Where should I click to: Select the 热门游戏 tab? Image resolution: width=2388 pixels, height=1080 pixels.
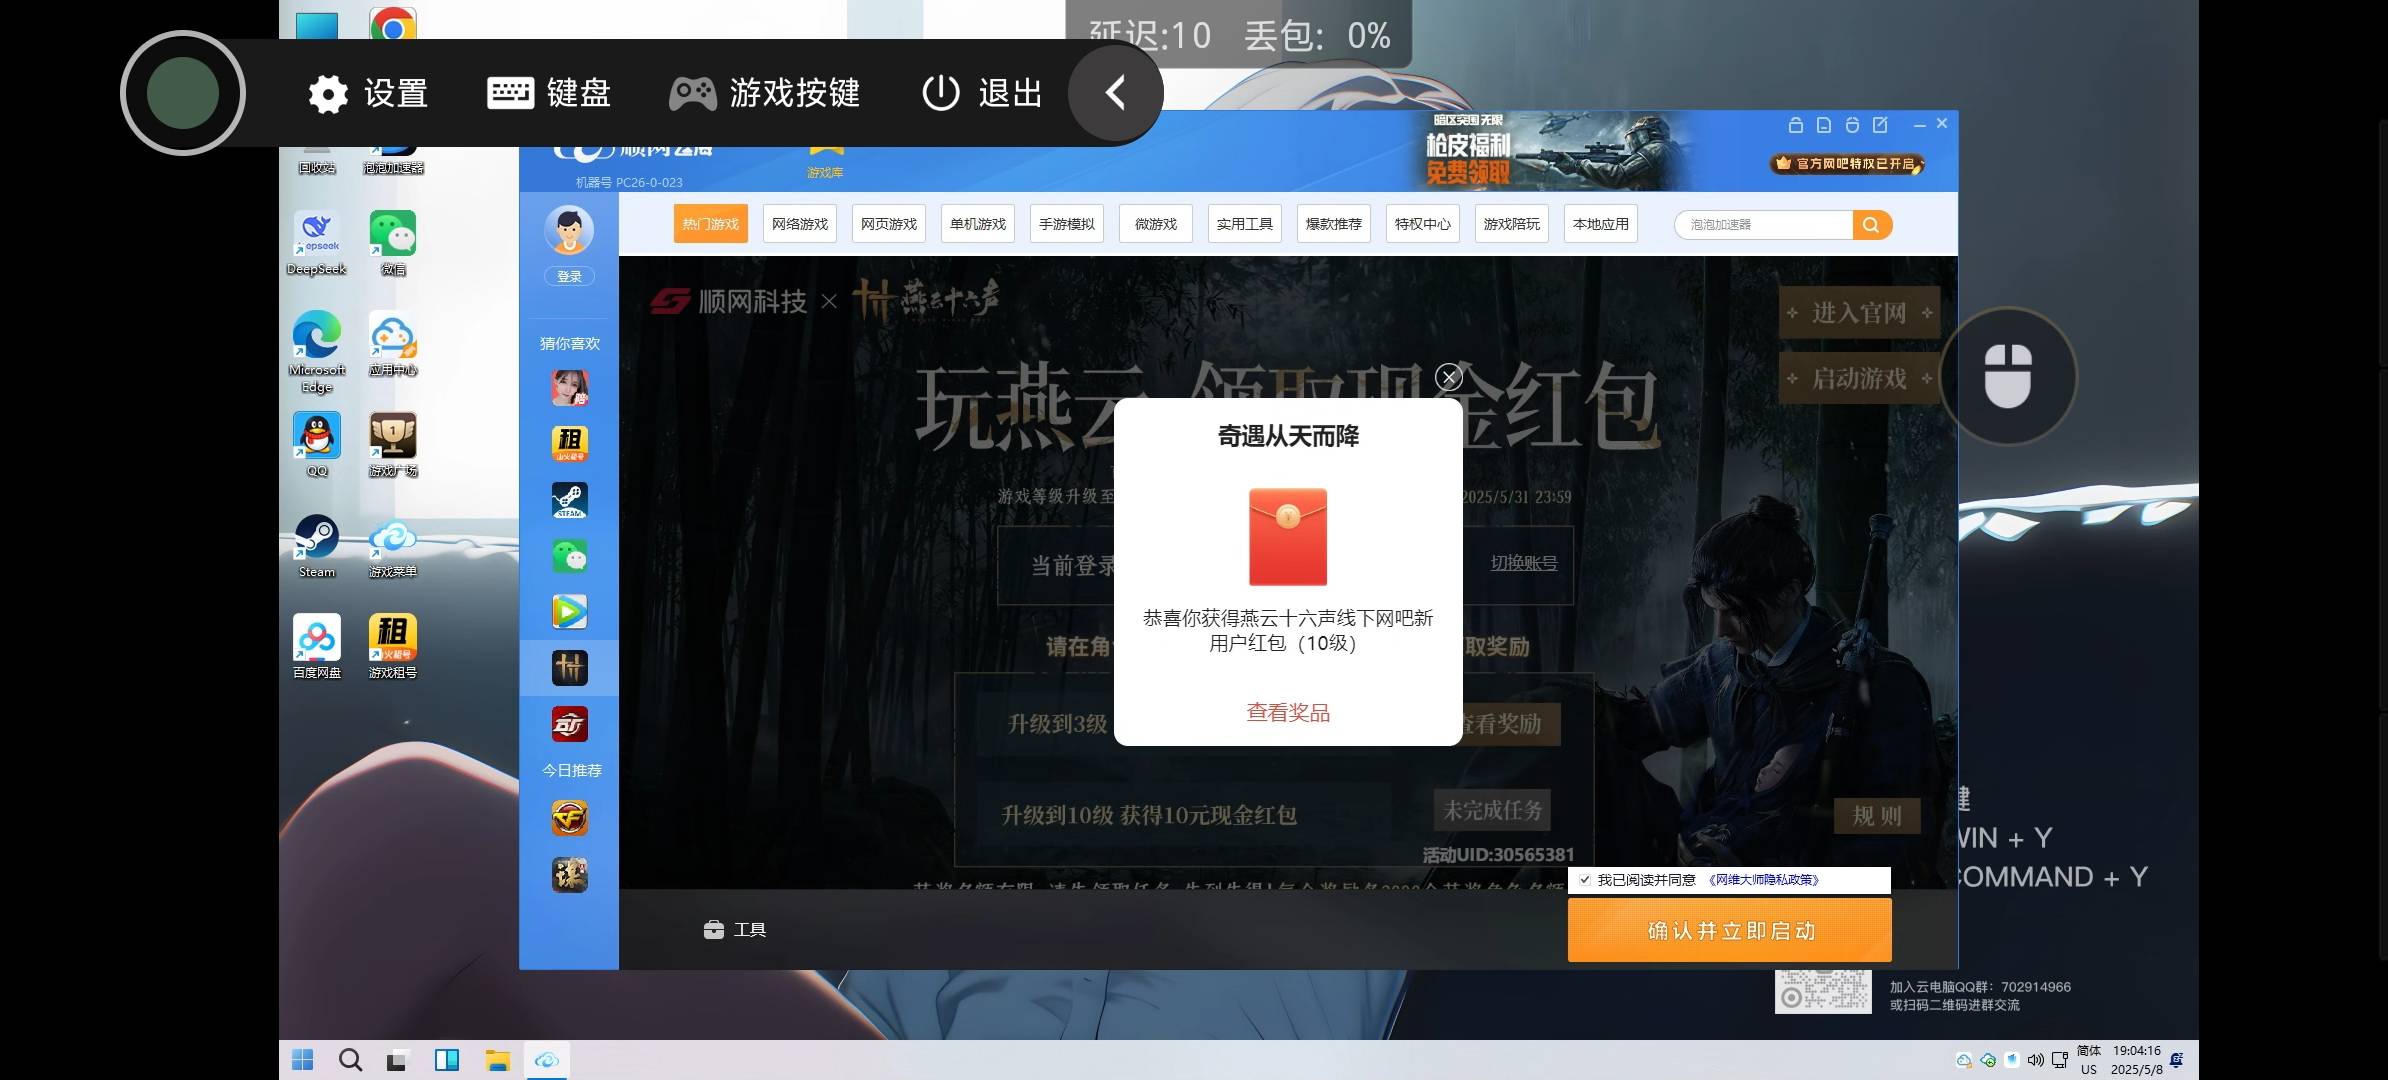click(711, 224)
